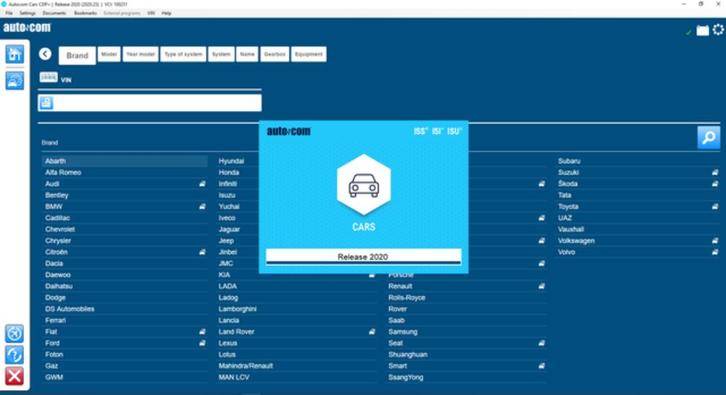
Task: Select SsangYong in brand list
Action: 406,377
